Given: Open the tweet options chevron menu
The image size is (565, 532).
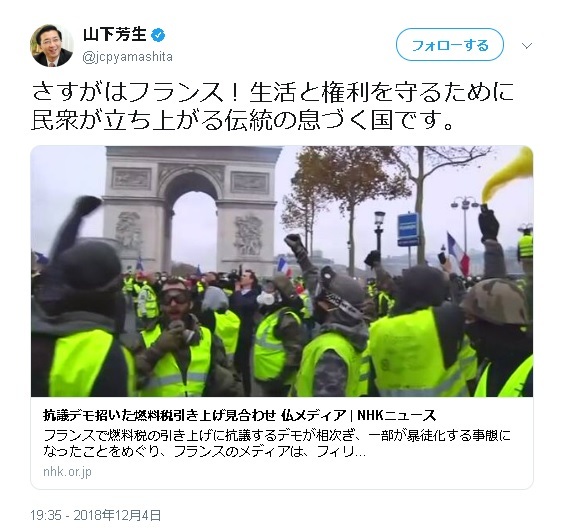Looking at the screenshot, I should (x=527, y=46).
